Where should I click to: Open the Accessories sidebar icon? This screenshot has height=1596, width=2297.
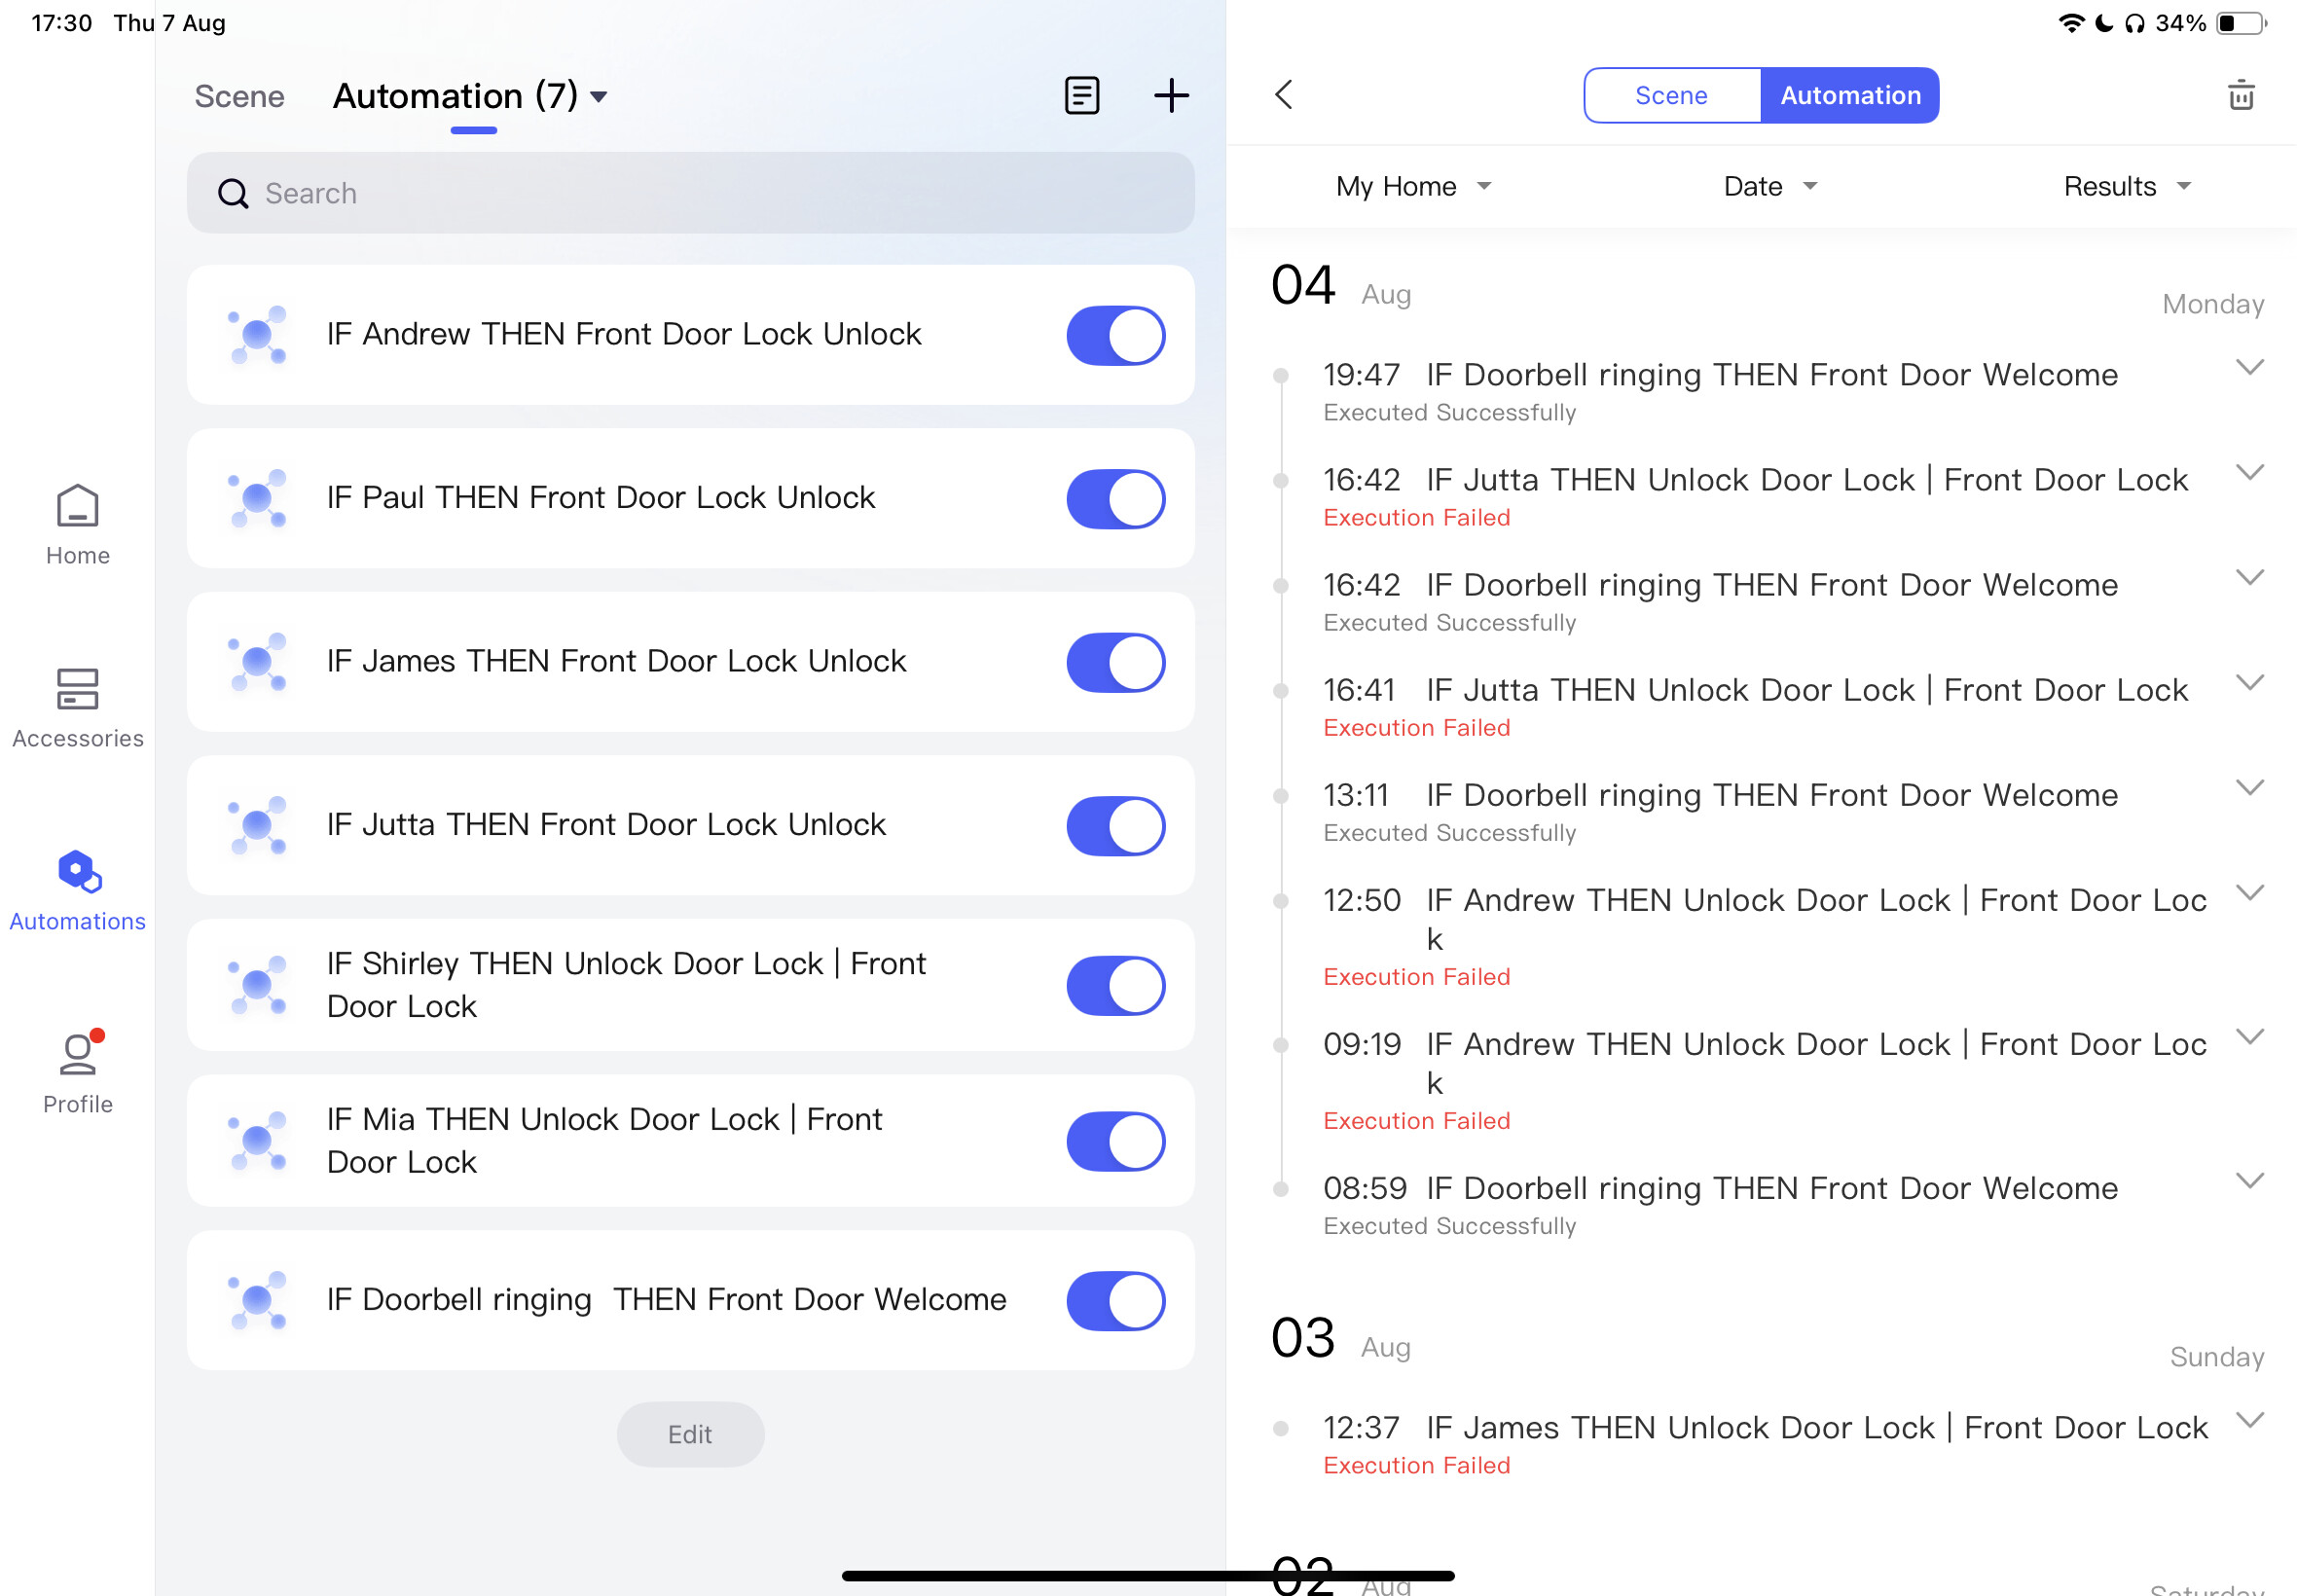[77, 707]
